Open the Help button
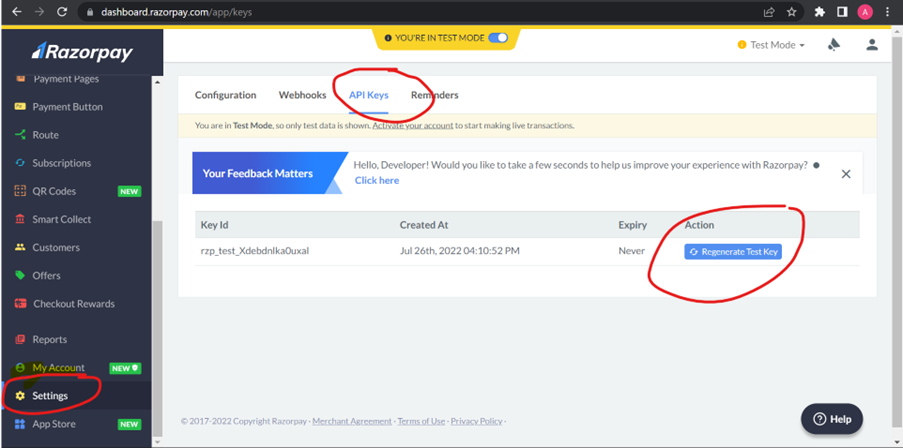This screenshot has width=903, height=448. tap(832, 419)
